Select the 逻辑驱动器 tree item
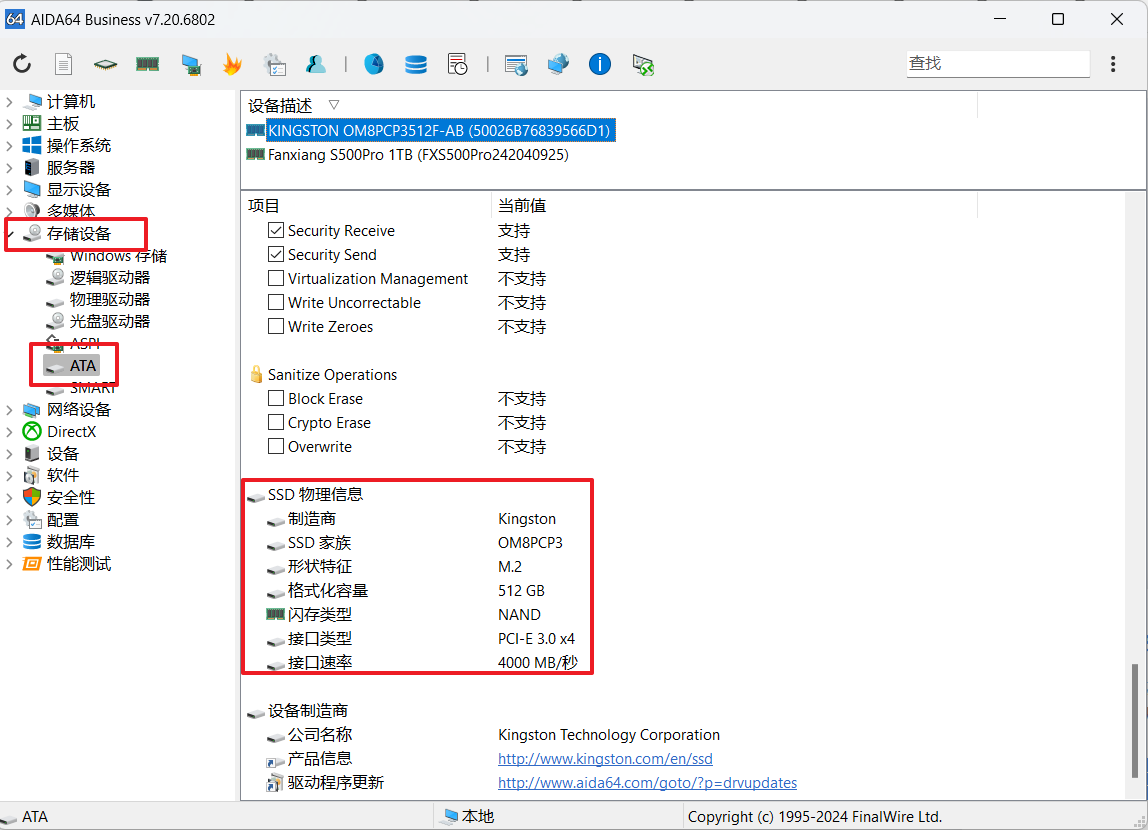This screenshot has width=1148, height=830. coord(109,277)
